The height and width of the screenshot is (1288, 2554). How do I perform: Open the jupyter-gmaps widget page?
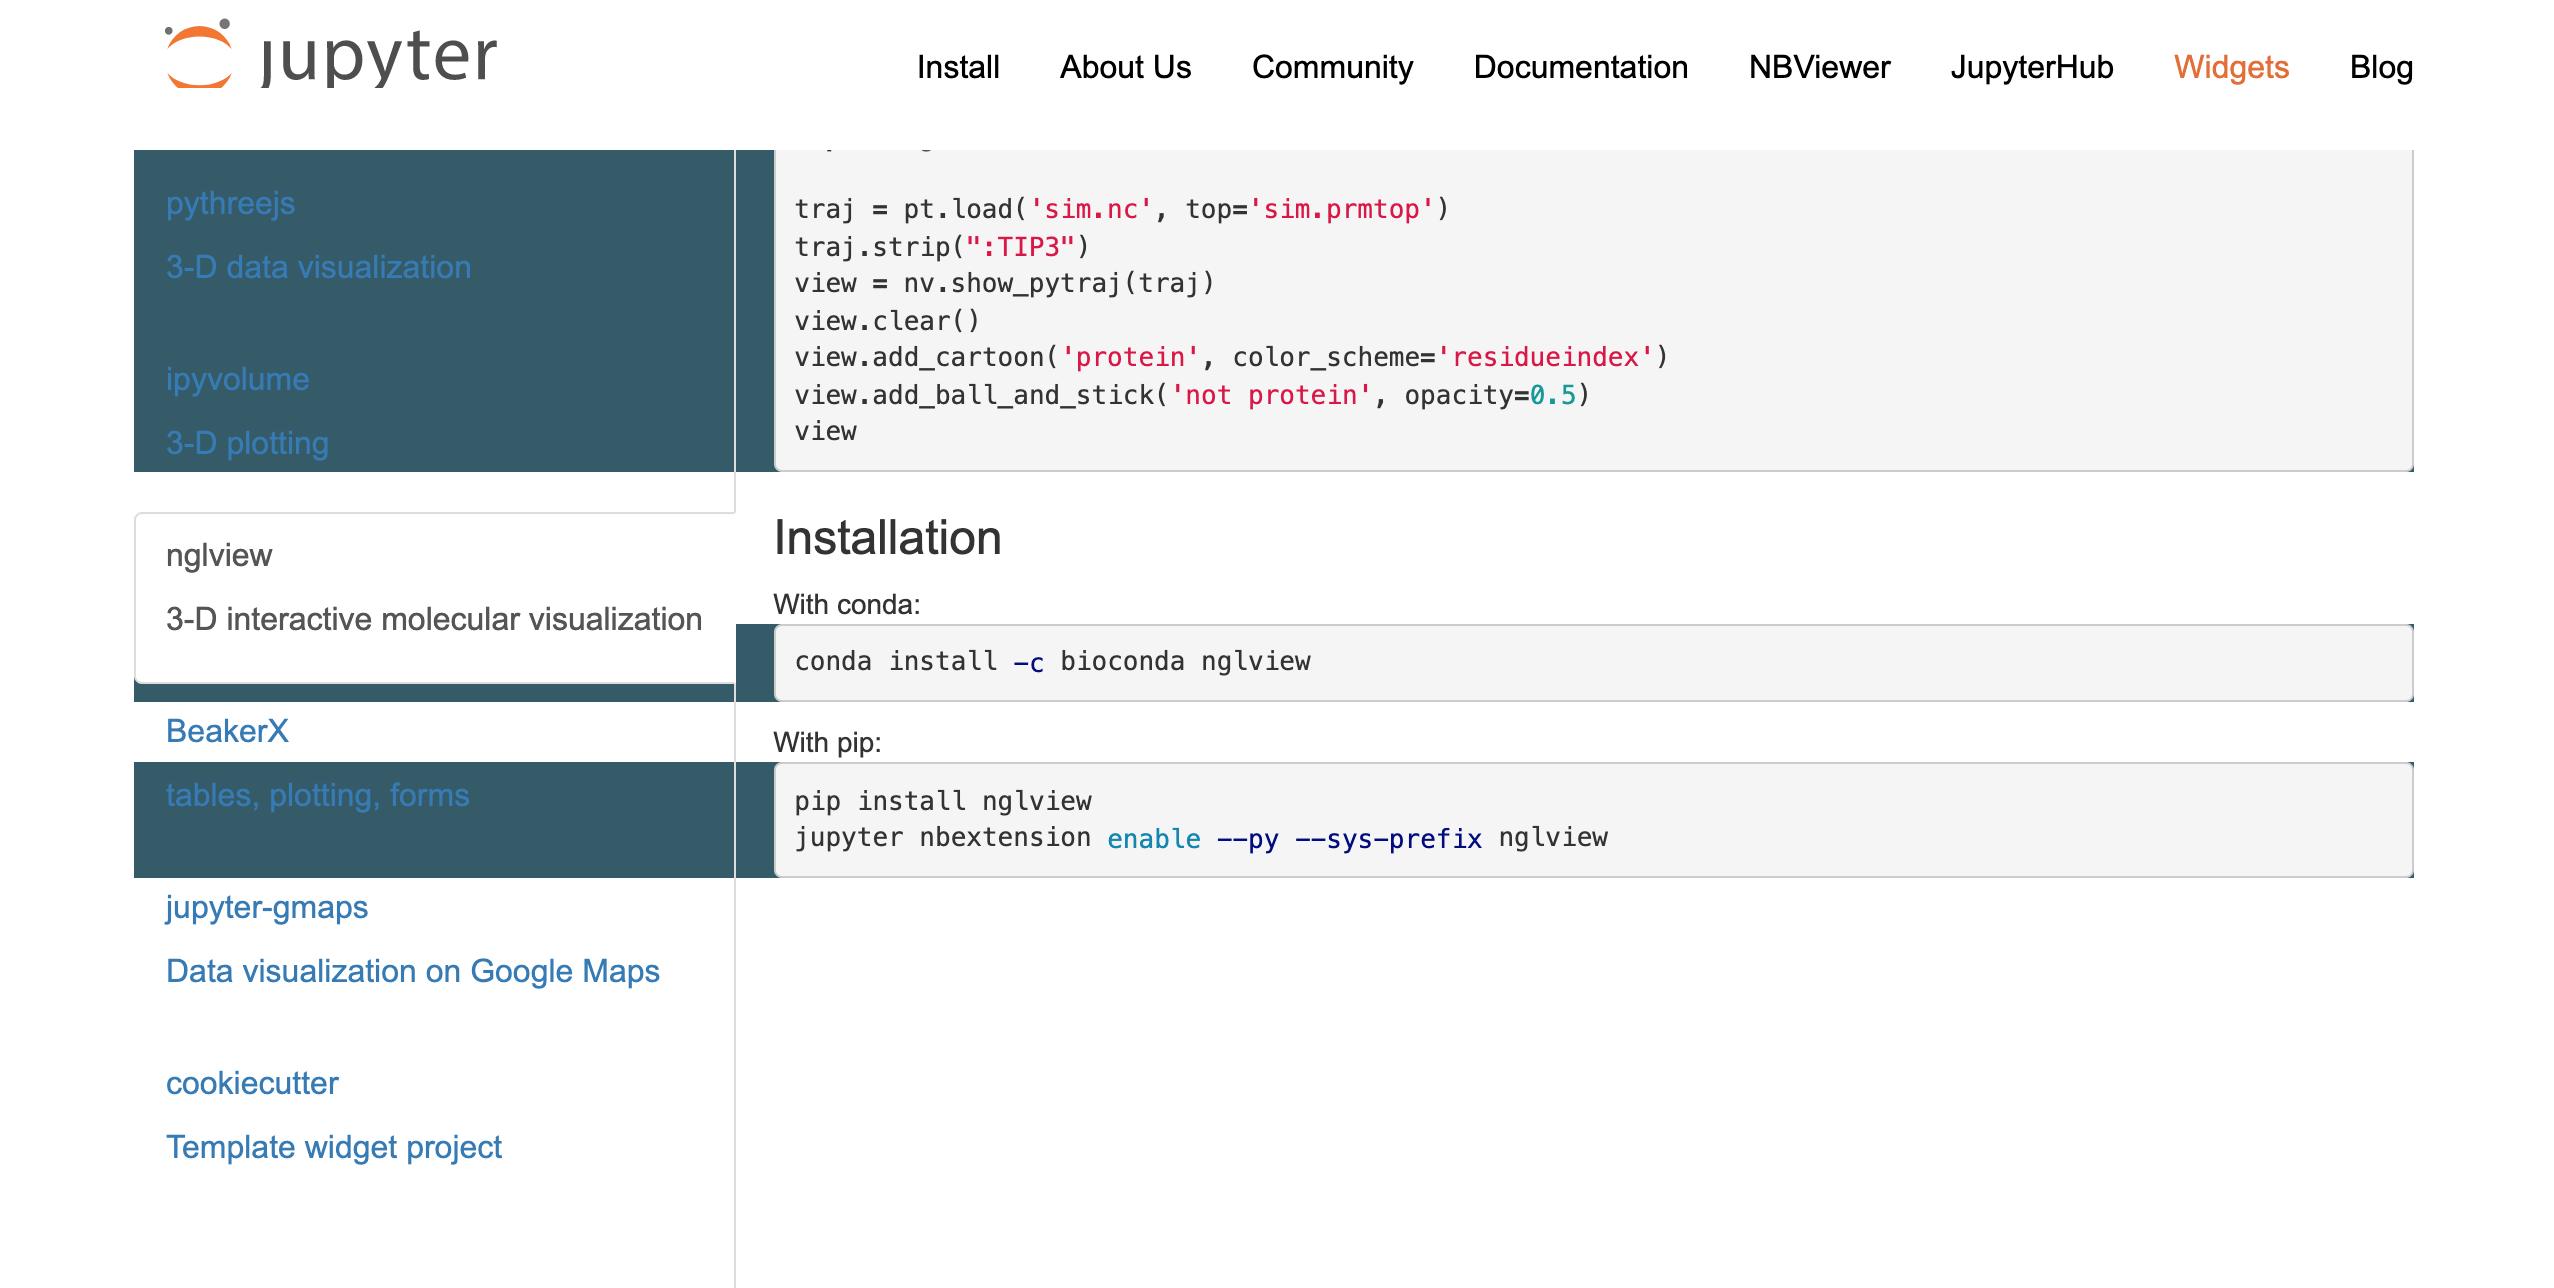[x=267, y=907]
